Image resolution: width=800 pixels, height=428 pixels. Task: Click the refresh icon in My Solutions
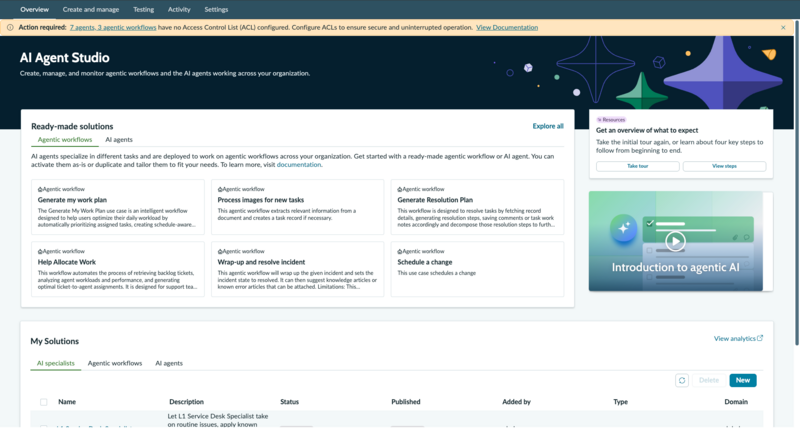[x=682, y=380]
